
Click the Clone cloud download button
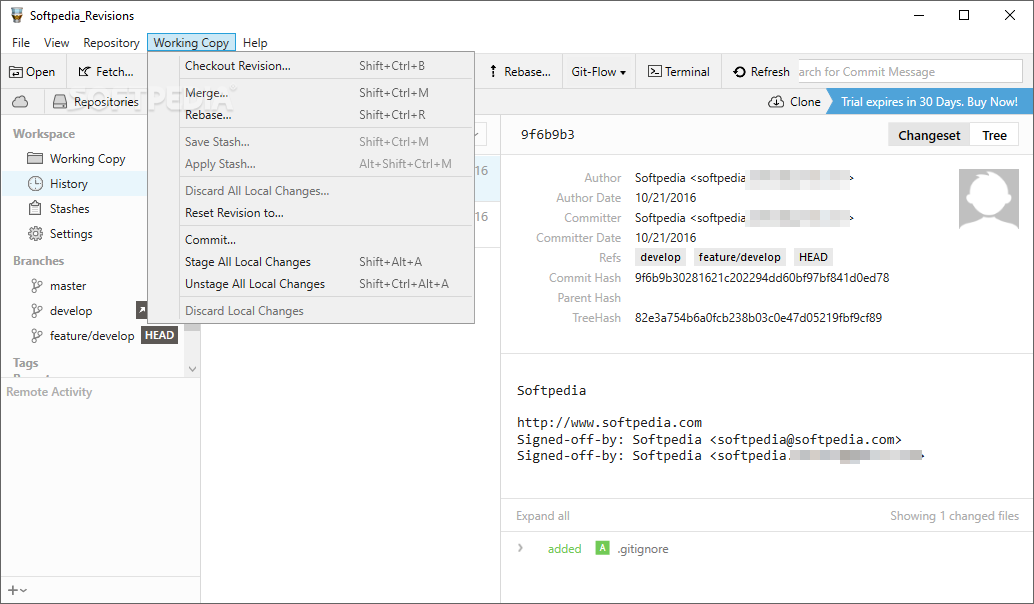click(795, 102)
